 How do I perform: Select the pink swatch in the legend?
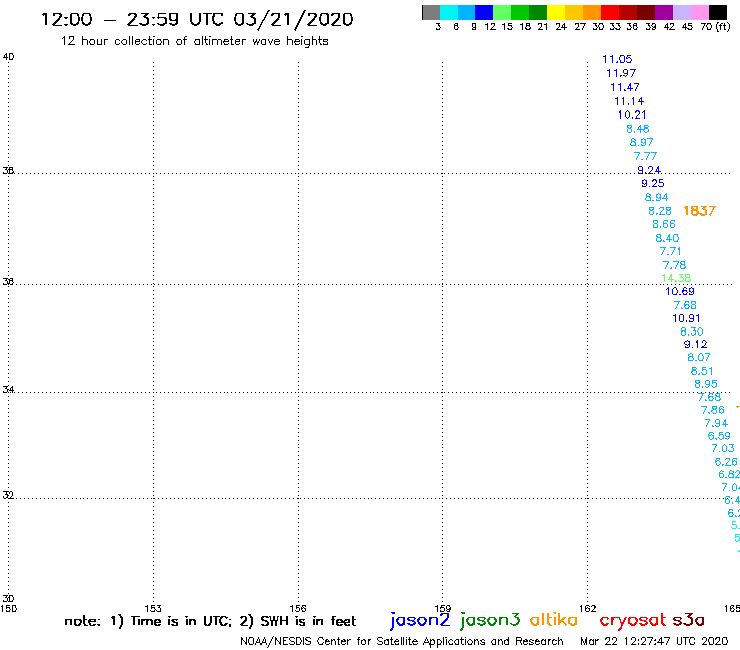coord(699,12)
